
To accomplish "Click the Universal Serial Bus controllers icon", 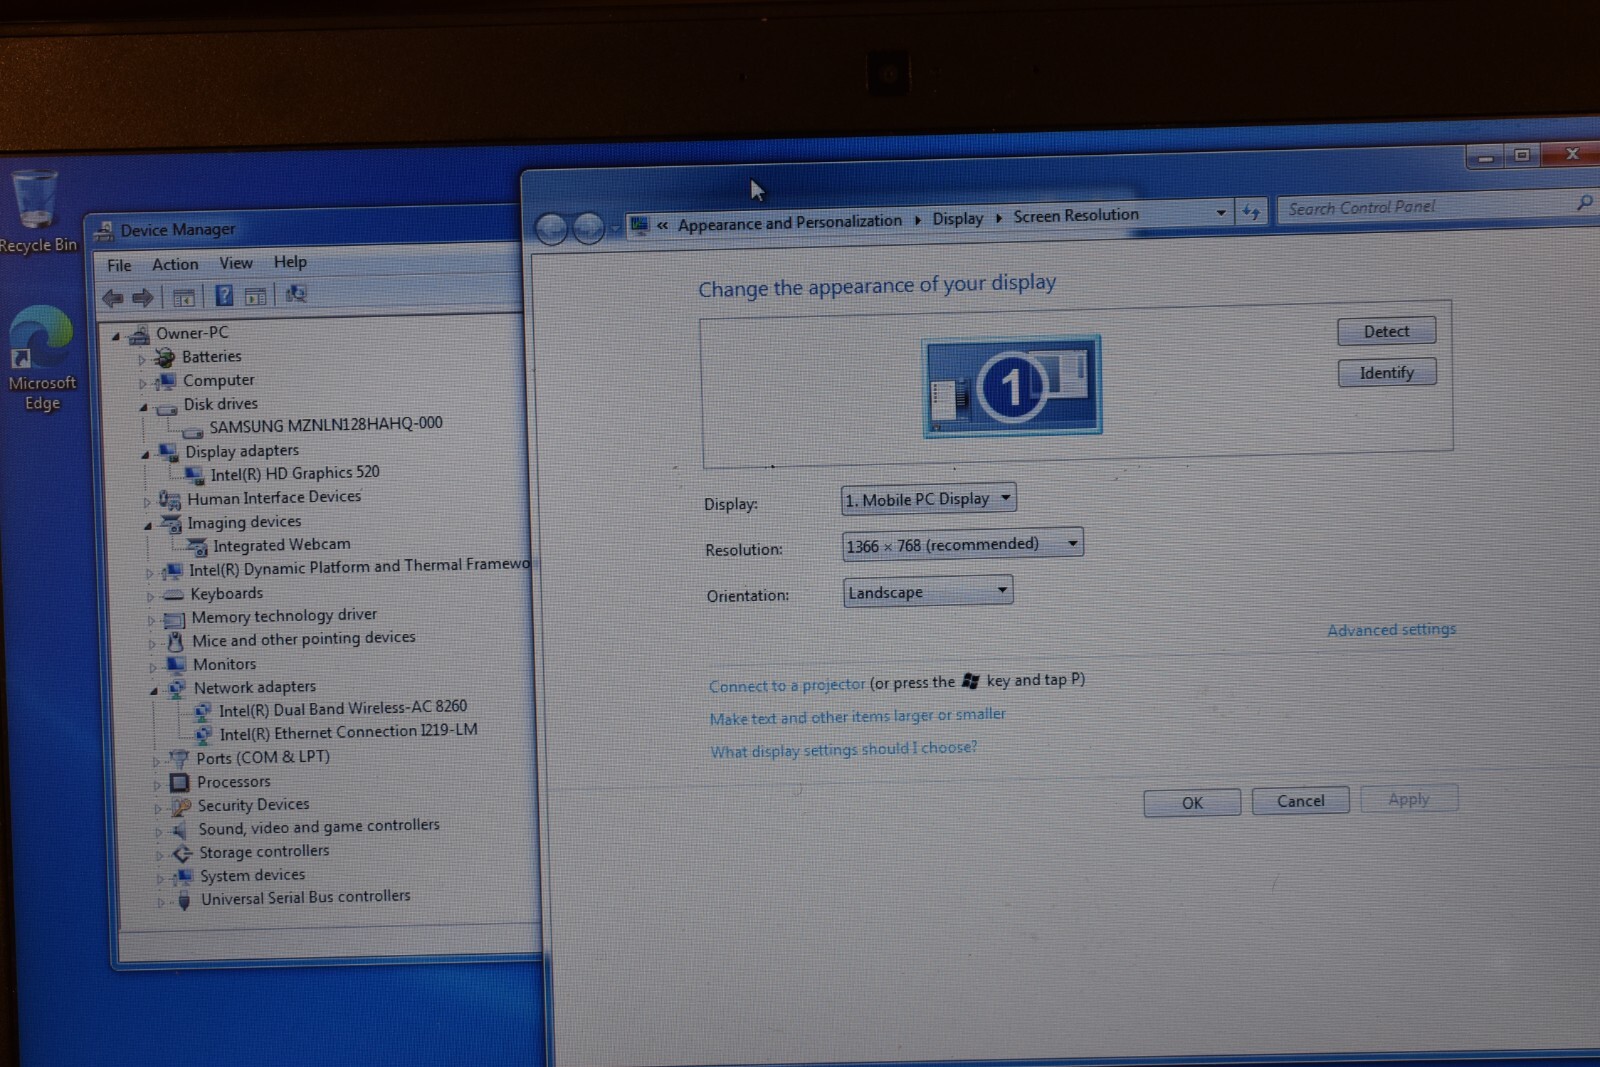I will [x=184, y=900].
